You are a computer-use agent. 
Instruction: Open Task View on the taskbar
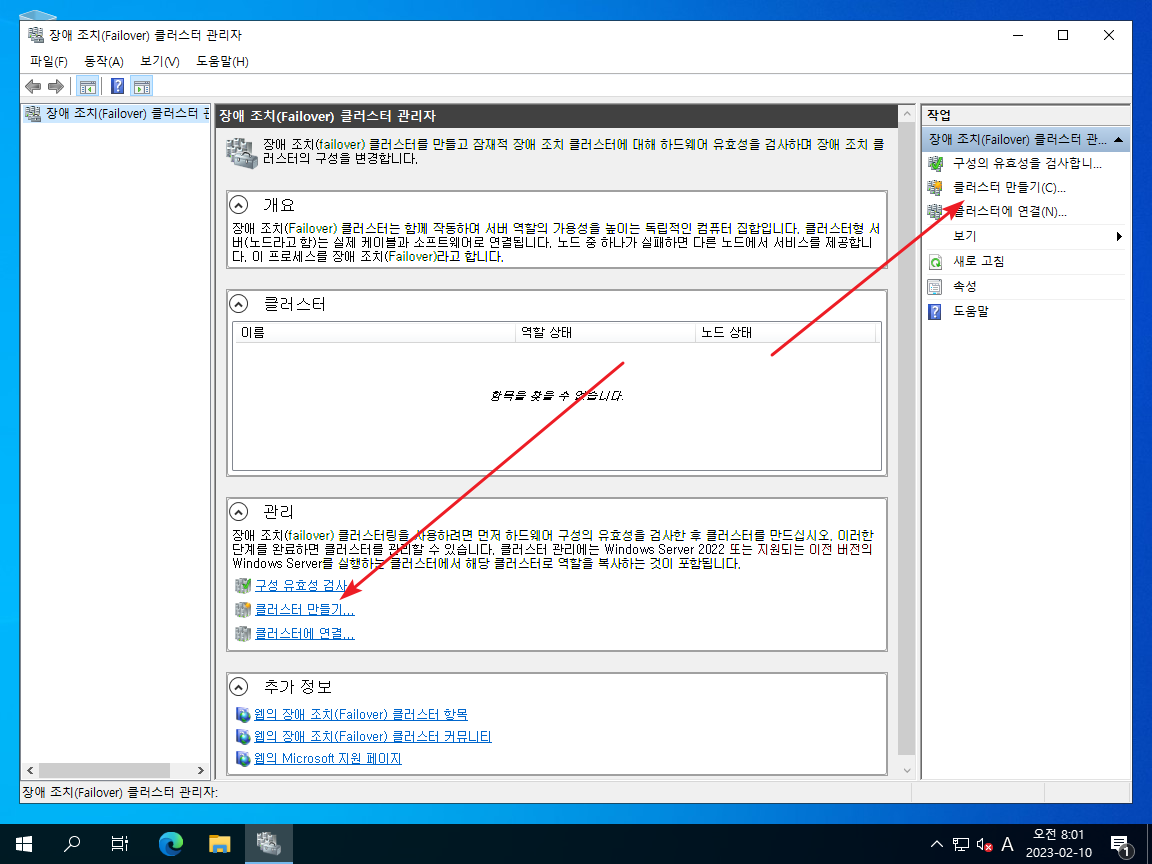click(x=120, y=844)
